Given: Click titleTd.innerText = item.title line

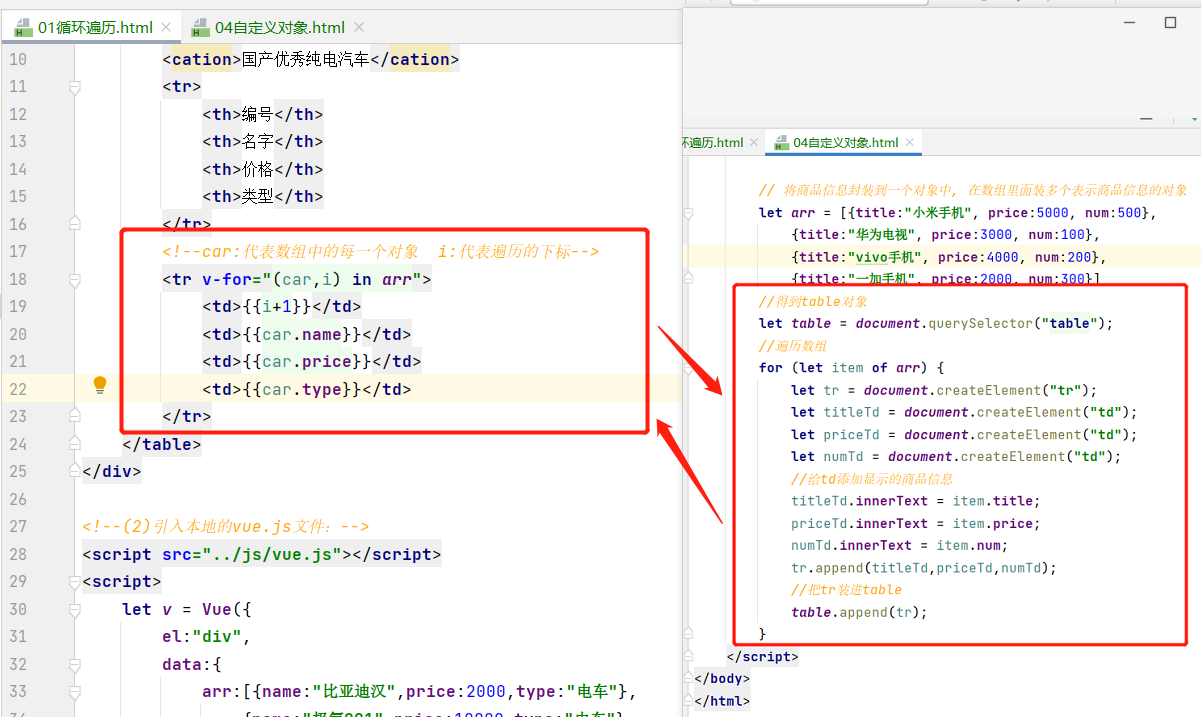Looking at the screenshot, I should click(915, 501).
